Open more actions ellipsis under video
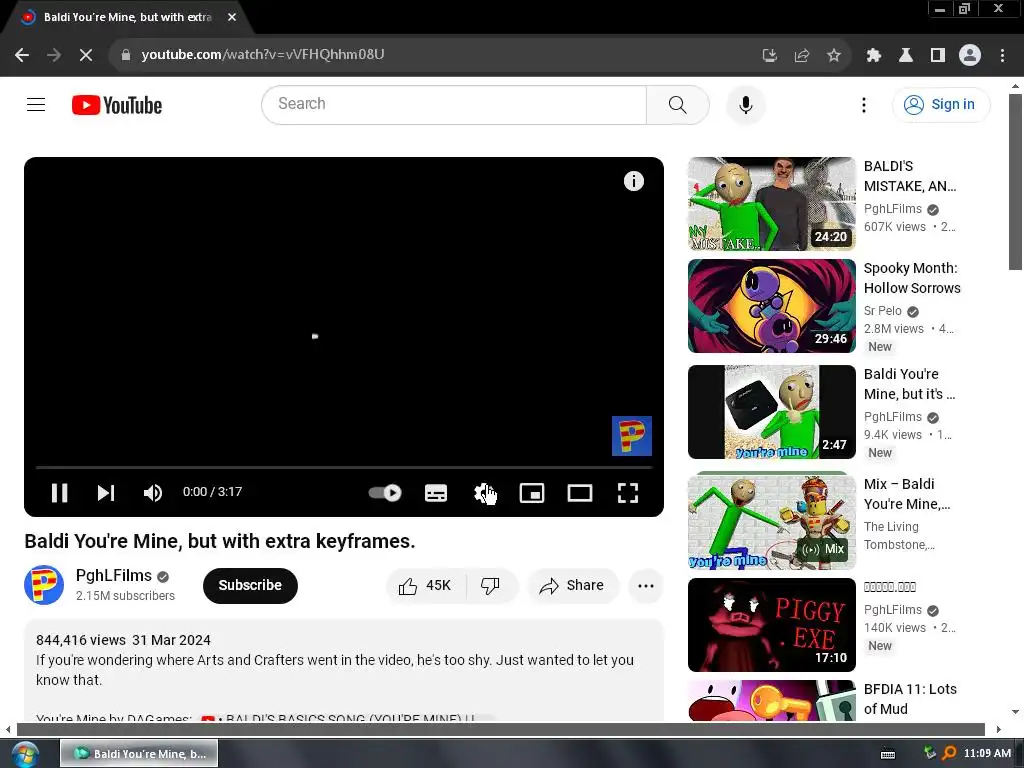This screenshot has height=768, width=1024. pos(646,586)
